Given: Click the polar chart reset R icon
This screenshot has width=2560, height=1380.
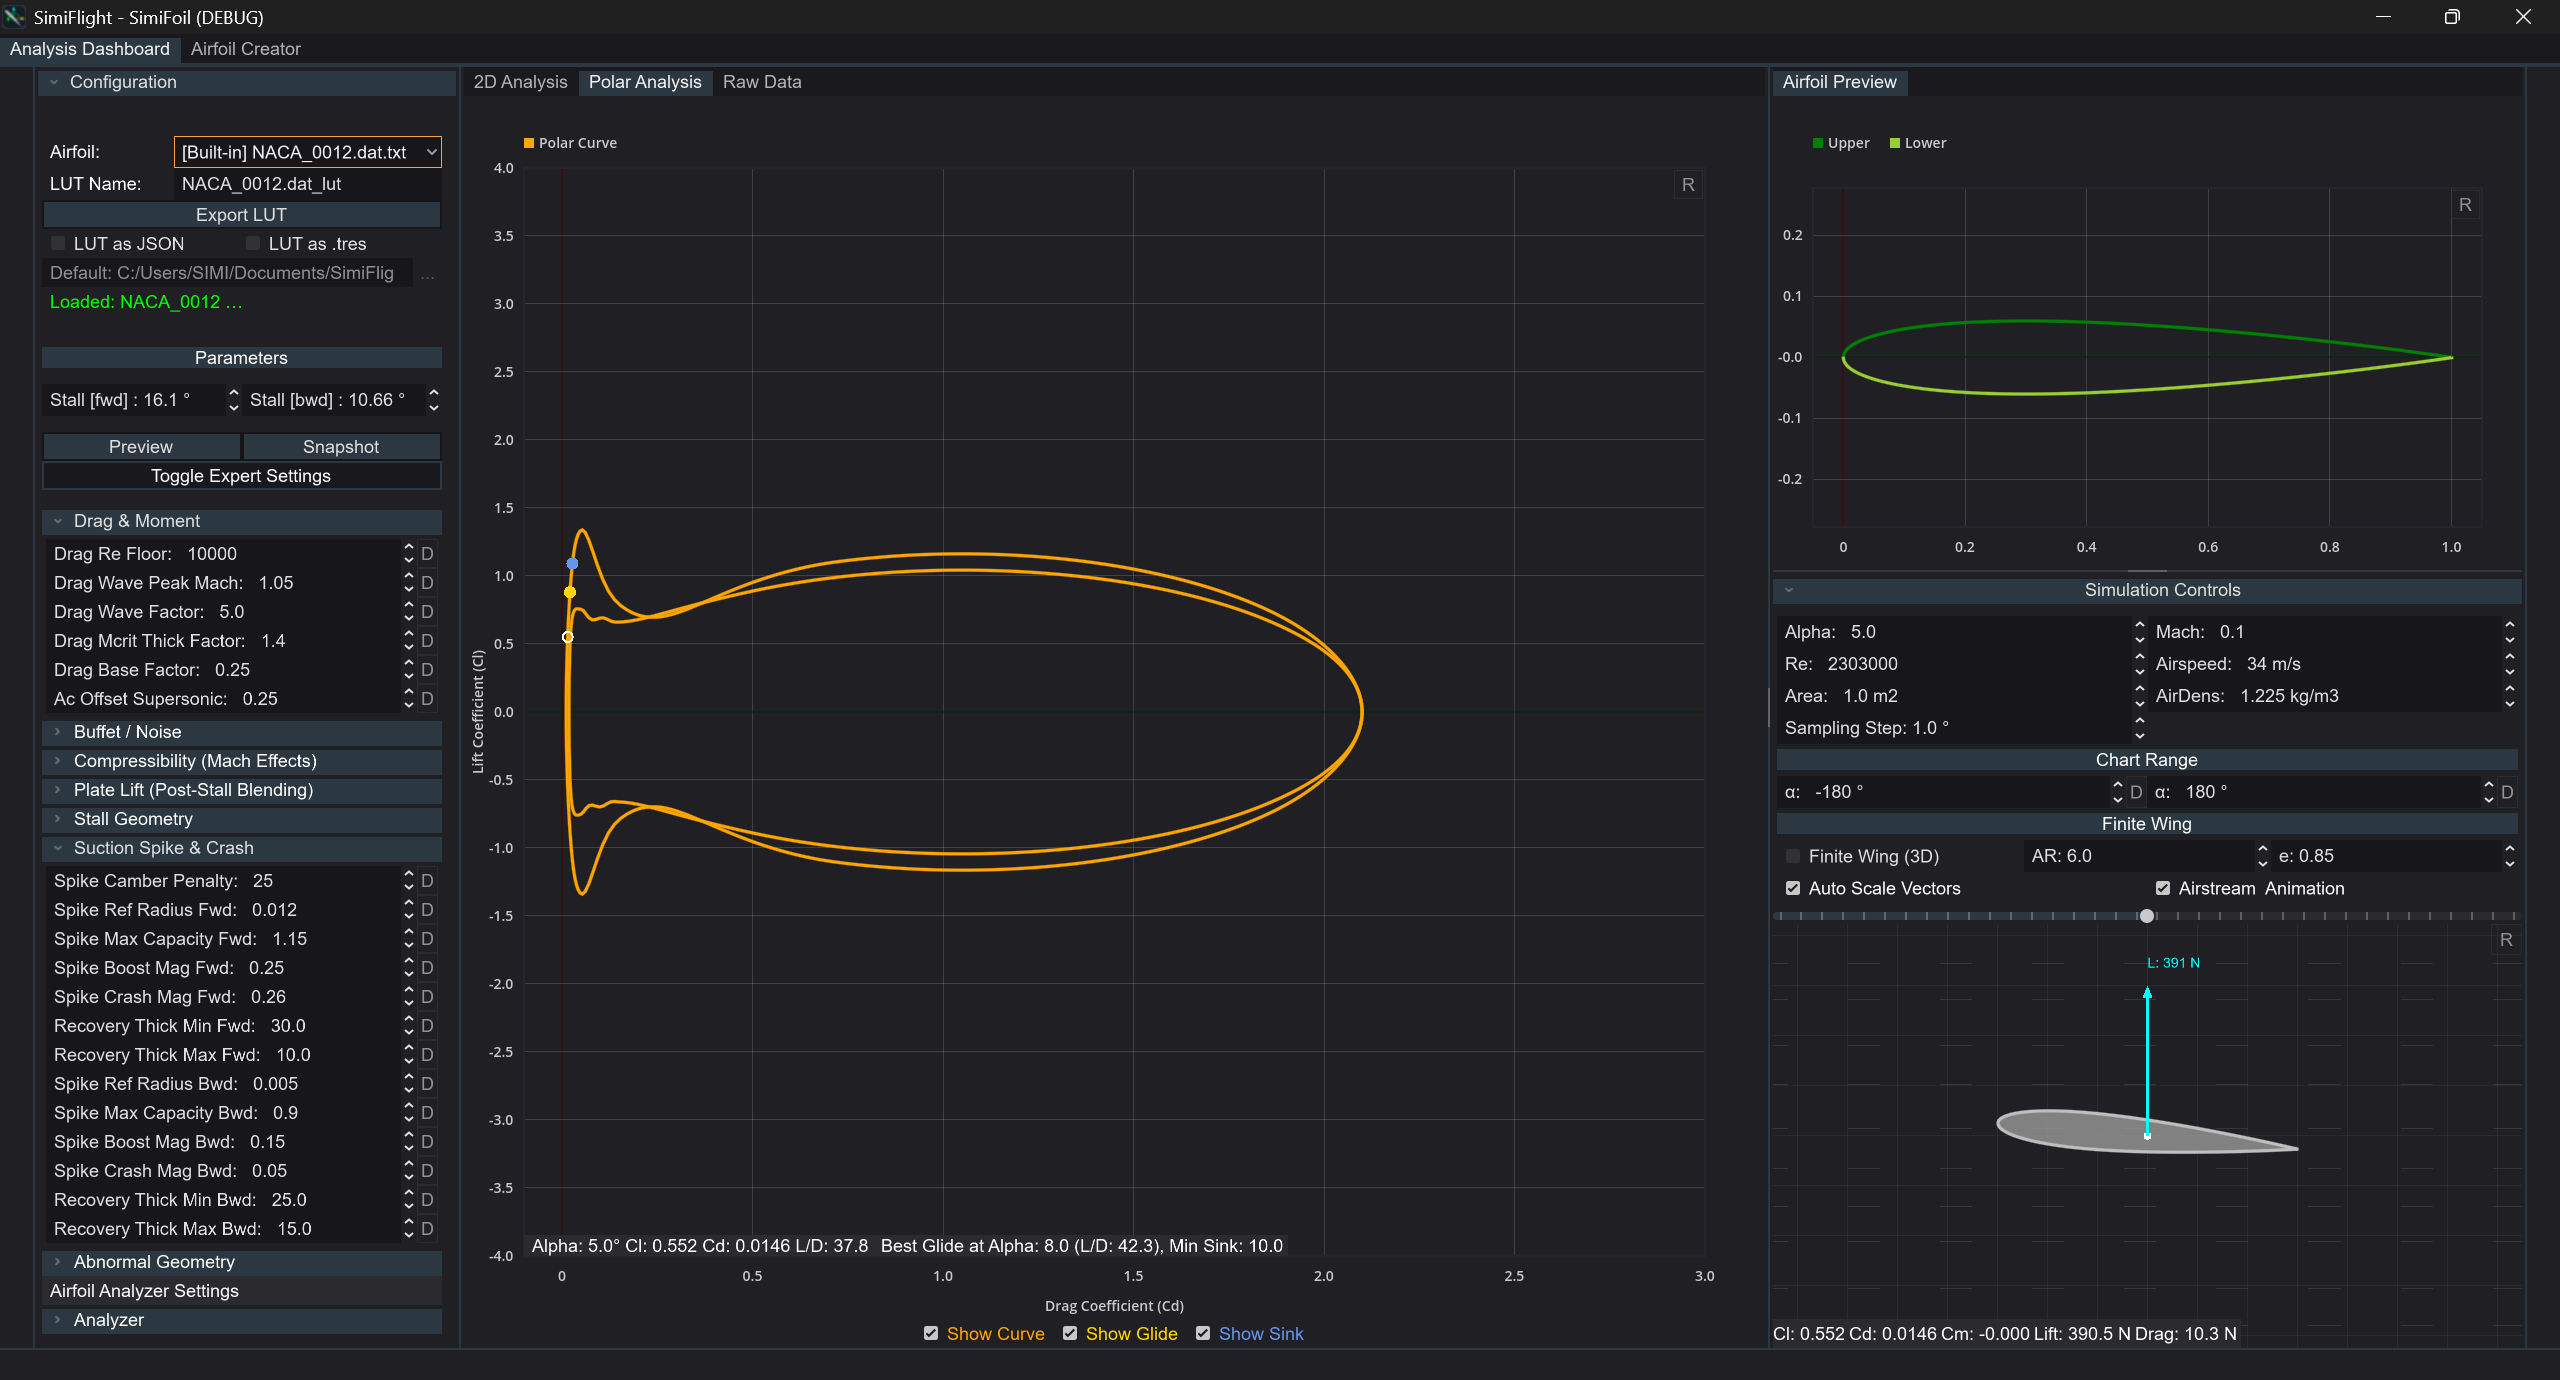Looking at the screenshot, I should (1688, 185).
